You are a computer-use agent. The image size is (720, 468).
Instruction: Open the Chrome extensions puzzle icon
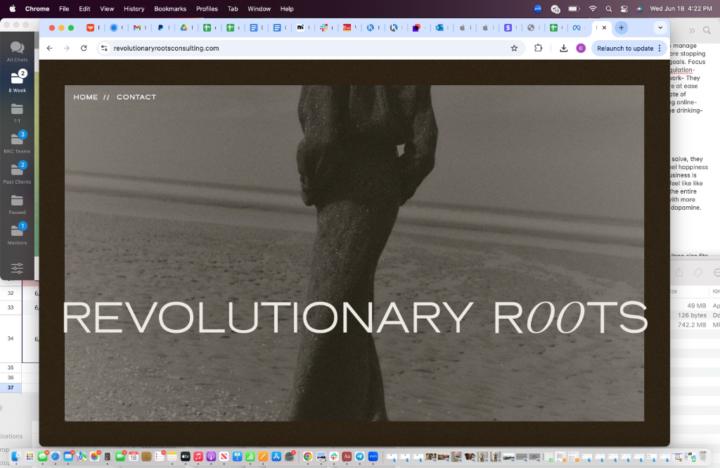pyautogui.click(x=538, y=48)
